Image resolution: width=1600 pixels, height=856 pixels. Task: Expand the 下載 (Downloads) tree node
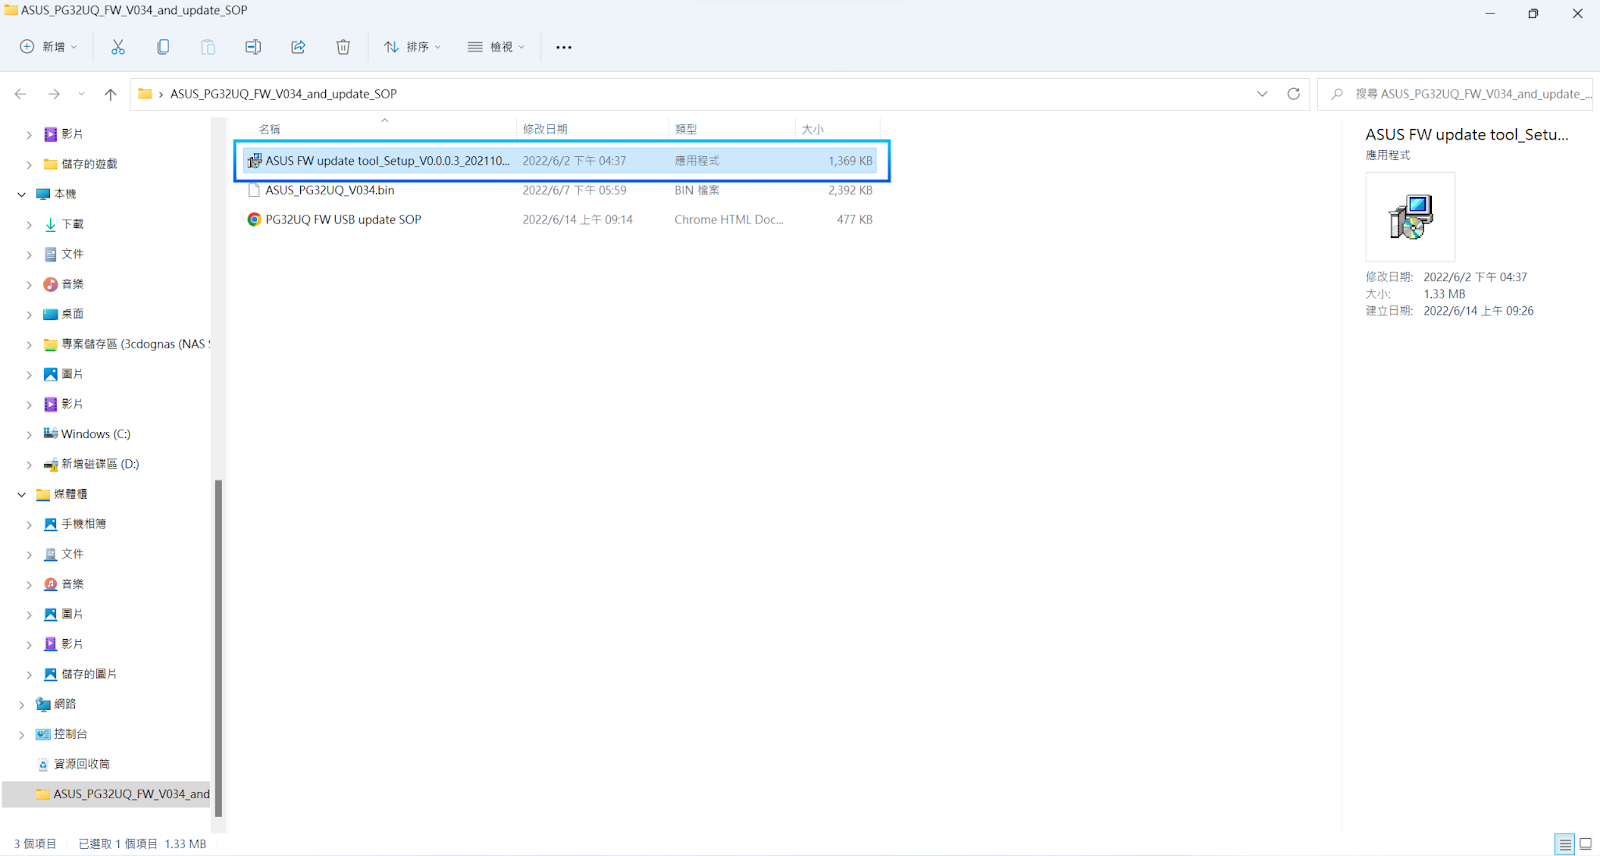coord(29,225)
